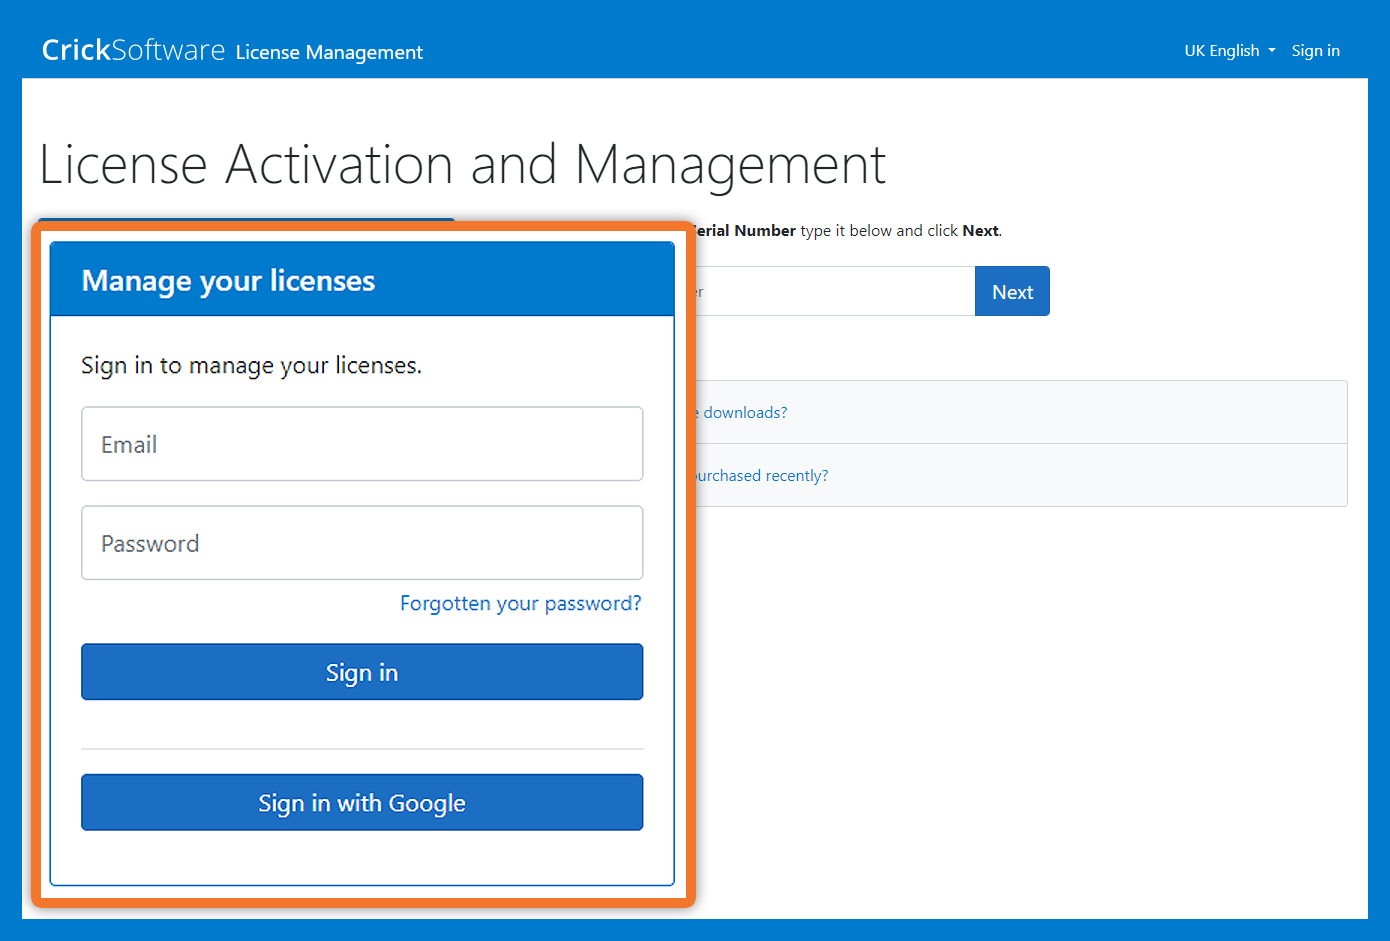This screenshot has width=1390, height=941.
Task: Focus the Email input field
Action: pos(362,444)
